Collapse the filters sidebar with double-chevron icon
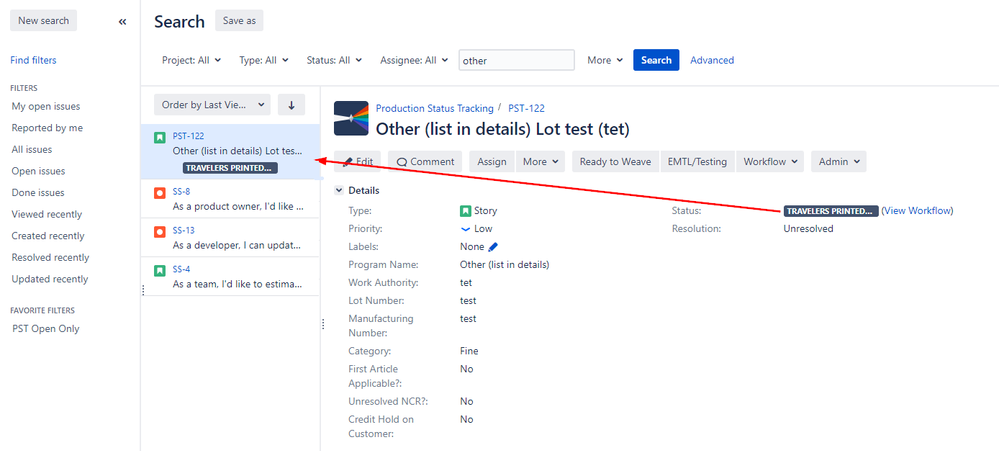 tap(122, 21)
